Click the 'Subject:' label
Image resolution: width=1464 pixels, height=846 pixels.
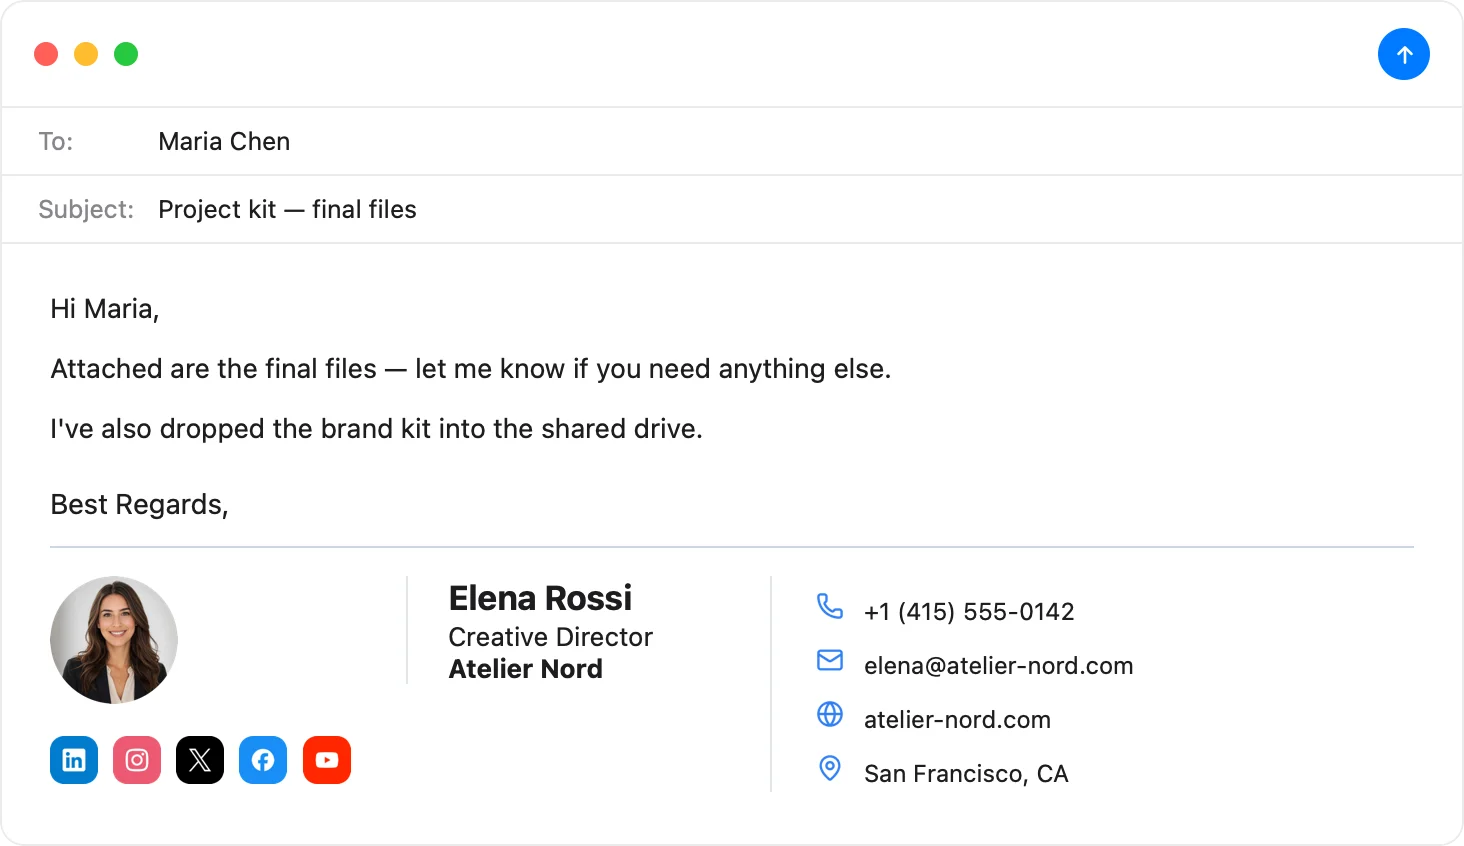click(86, 210)
